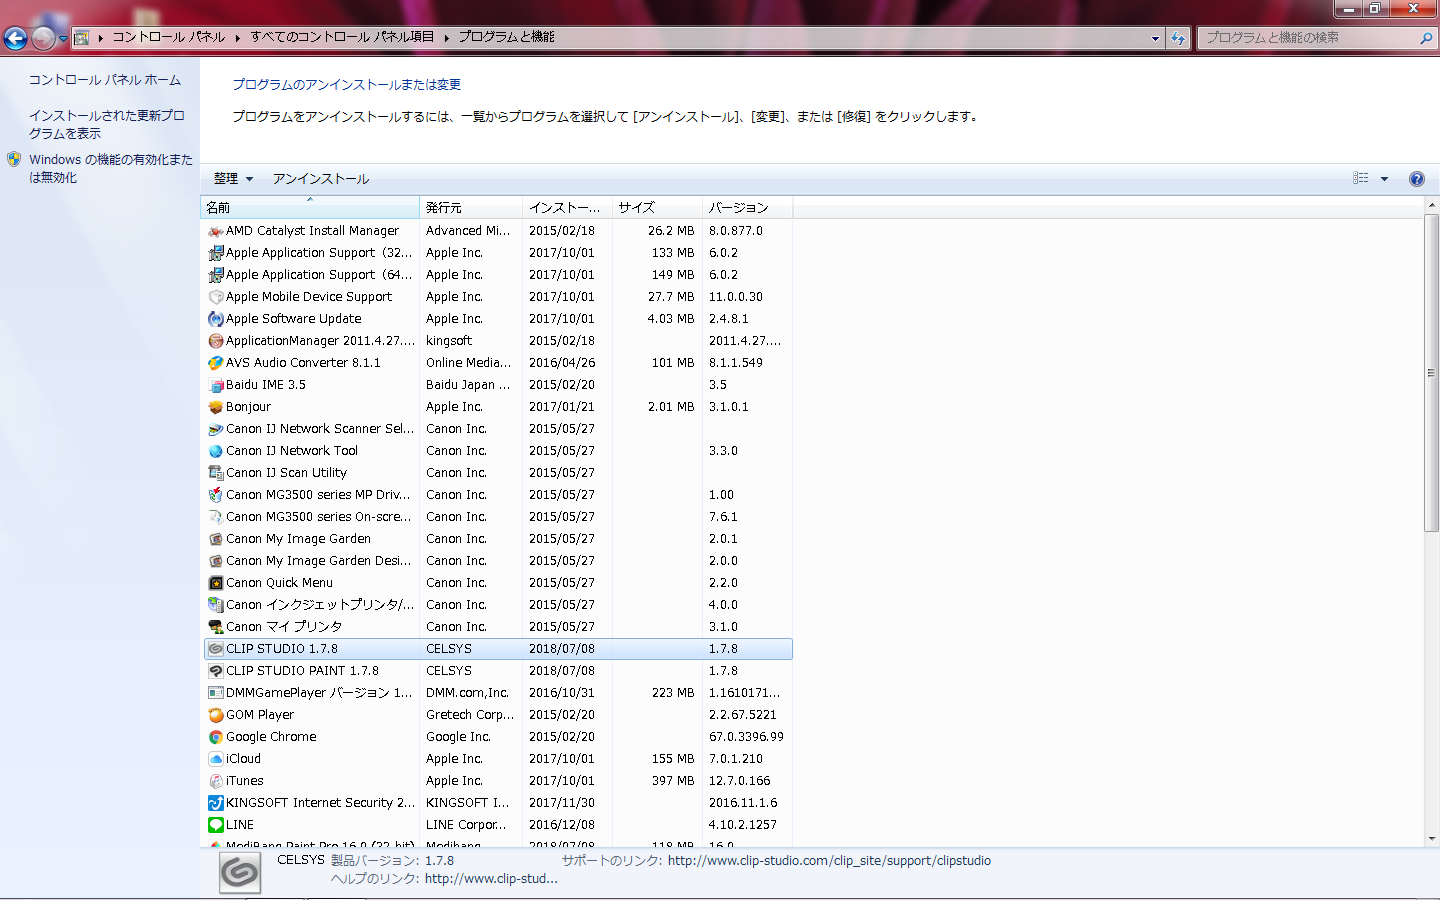1440x900 pixels.
Task: Click the Google Chrome icon
Action: coord(215,737)
